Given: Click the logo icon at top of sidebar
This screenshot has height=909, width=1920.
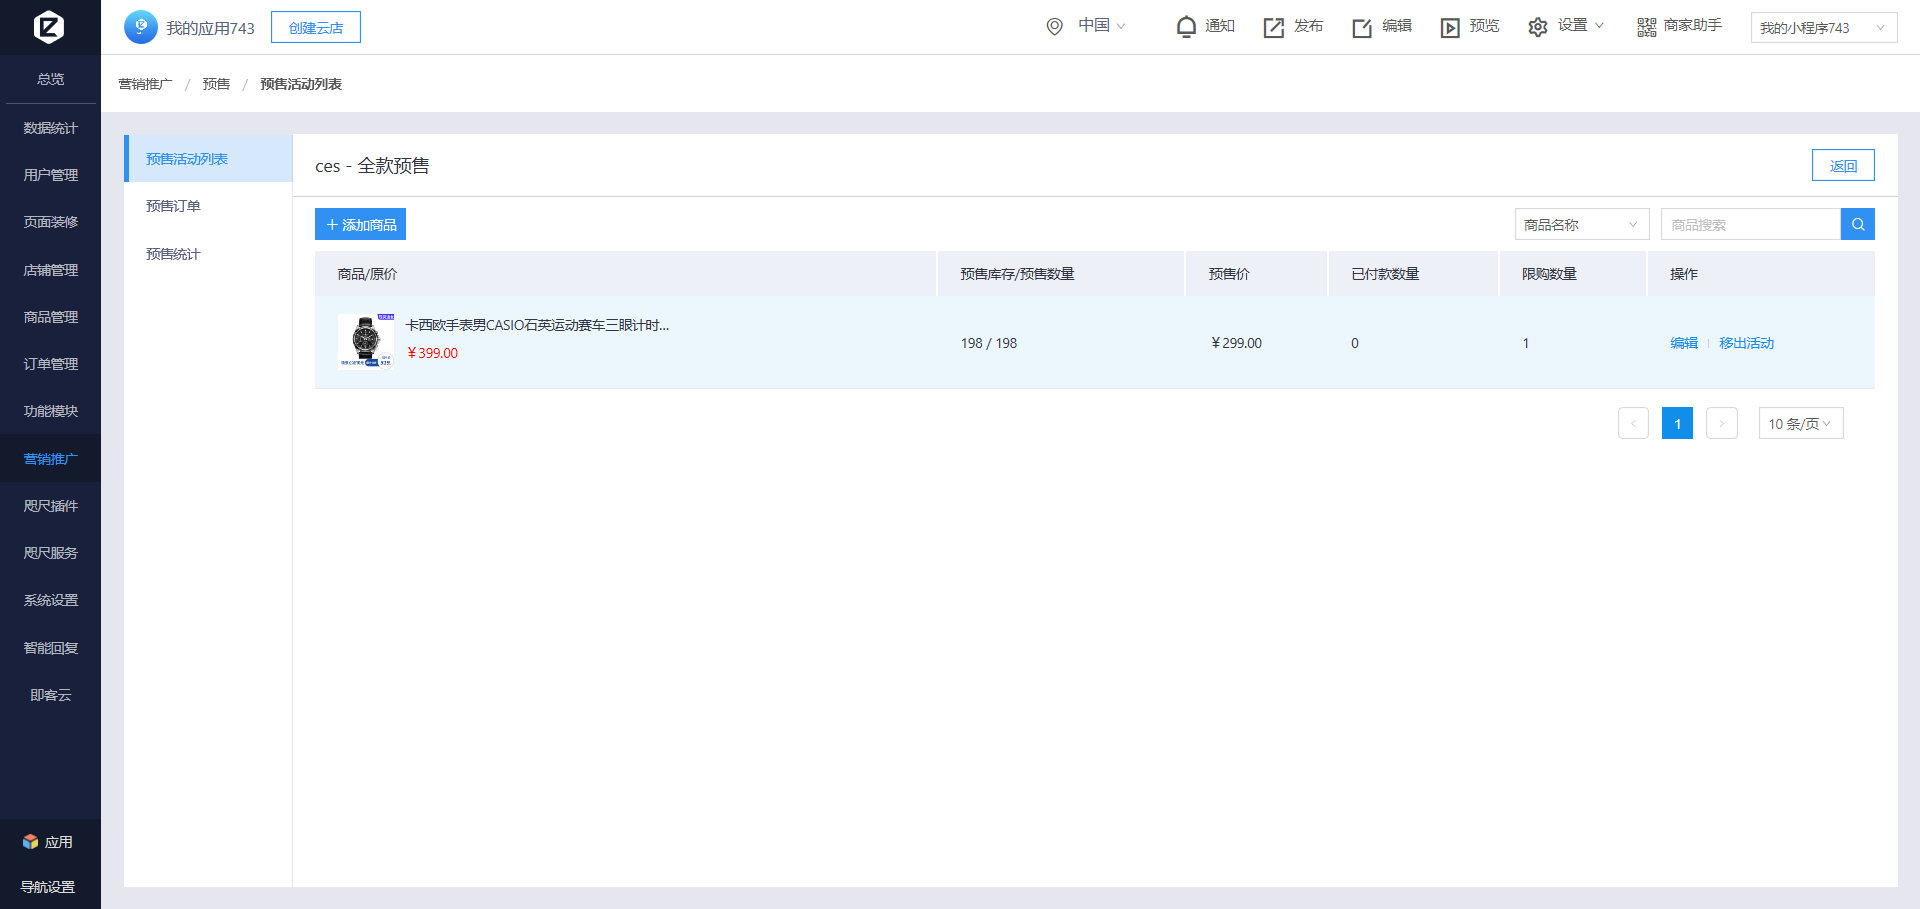Looking at the screenshot, I should pyautogui.click(x=49, y=27).
